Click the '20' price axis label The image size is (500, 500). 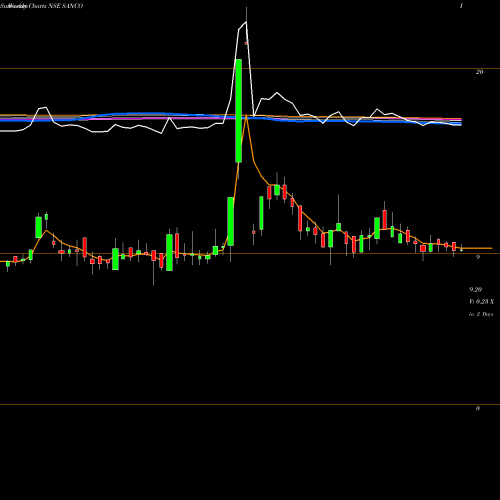coord(479,72)
